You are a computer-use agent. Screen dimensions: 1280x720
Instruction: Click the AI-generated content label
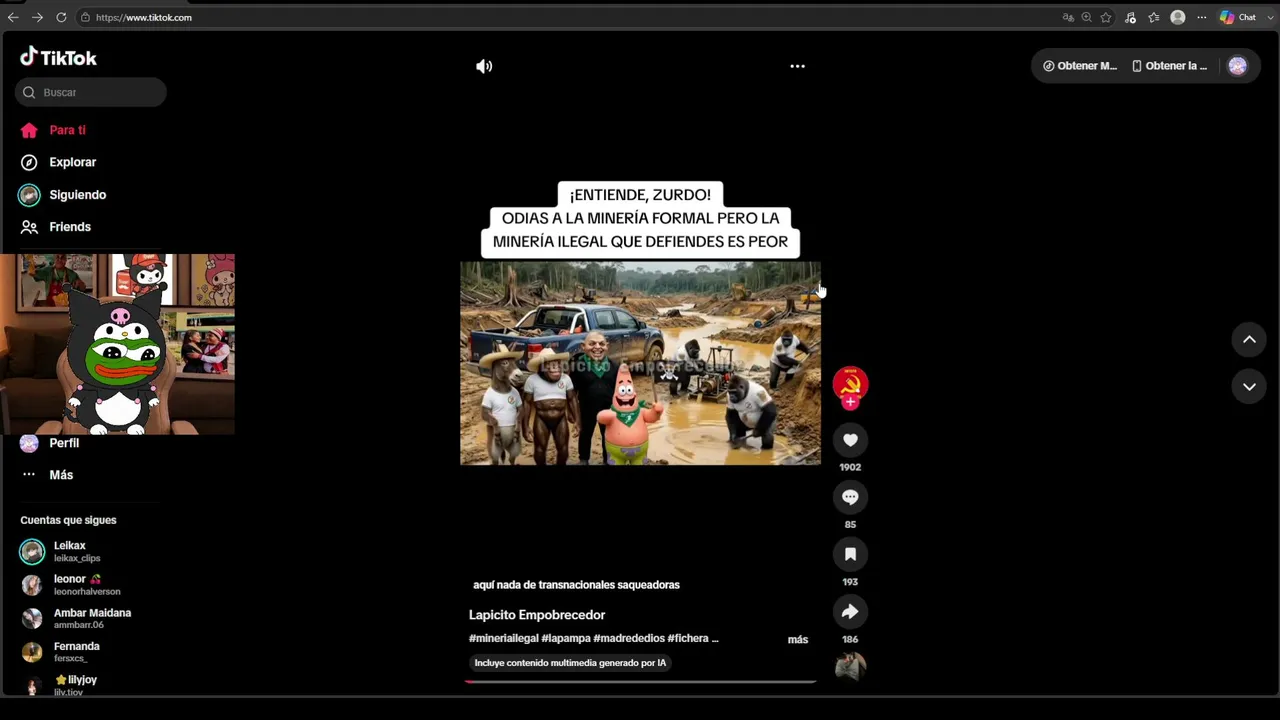pos(570,663)
